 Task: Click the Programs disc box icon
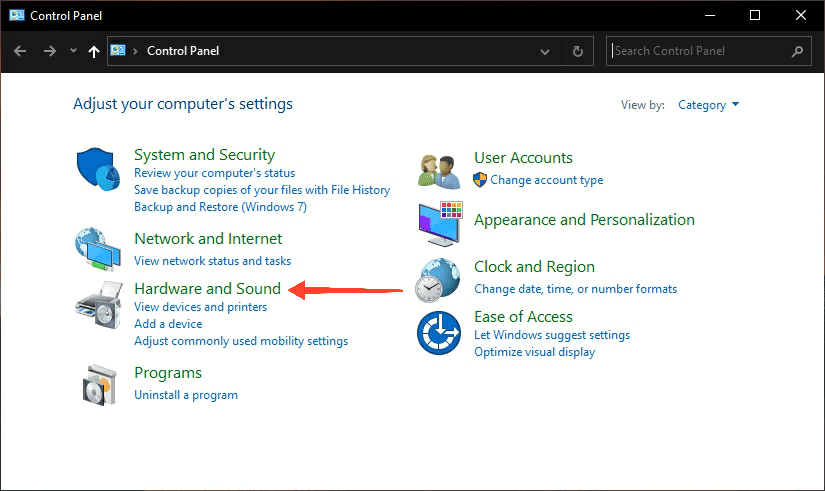99,385
